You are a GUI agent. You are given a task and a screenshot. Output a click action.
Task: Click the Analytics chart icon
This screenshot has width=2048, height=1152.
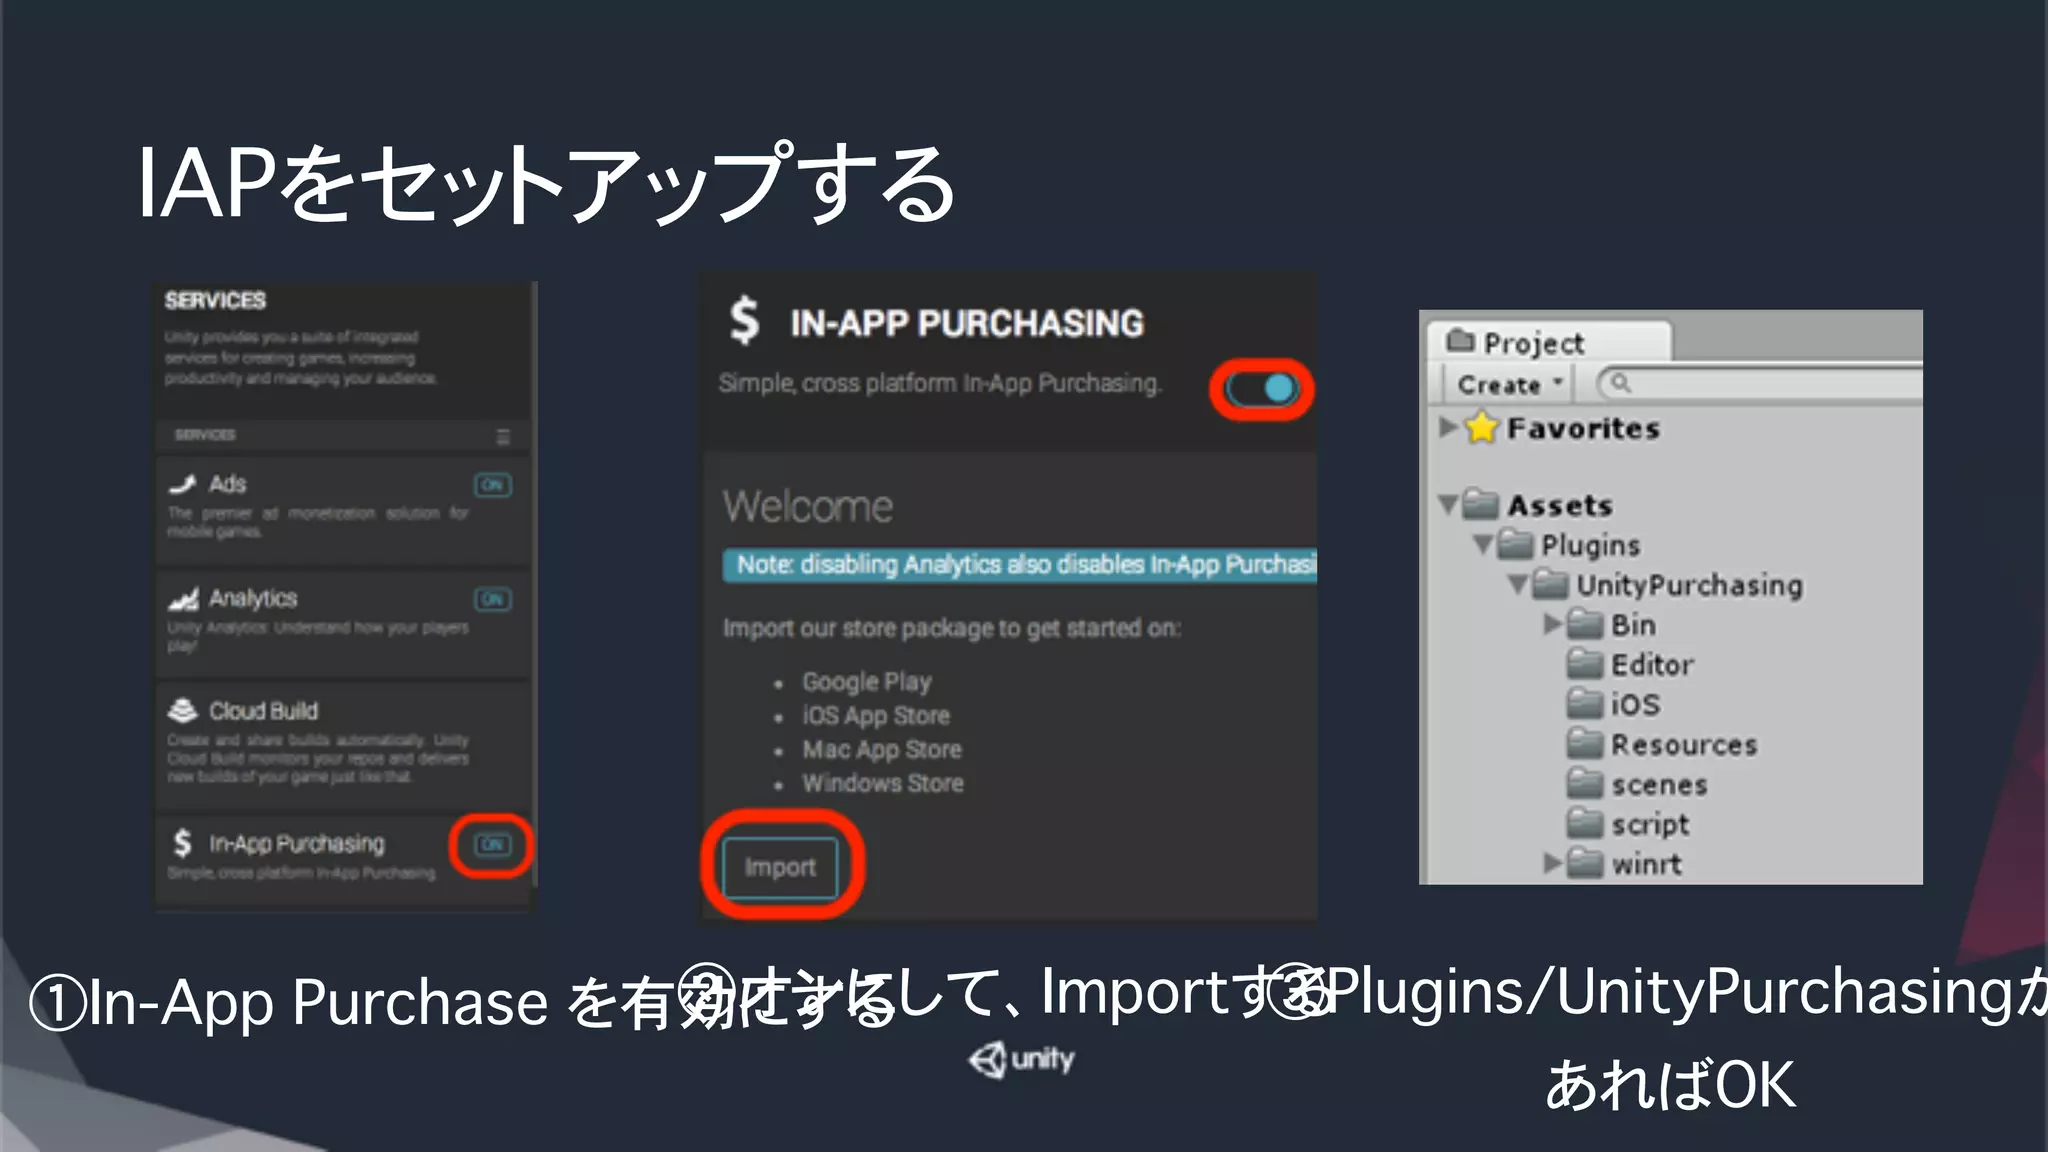pos(183,599)
